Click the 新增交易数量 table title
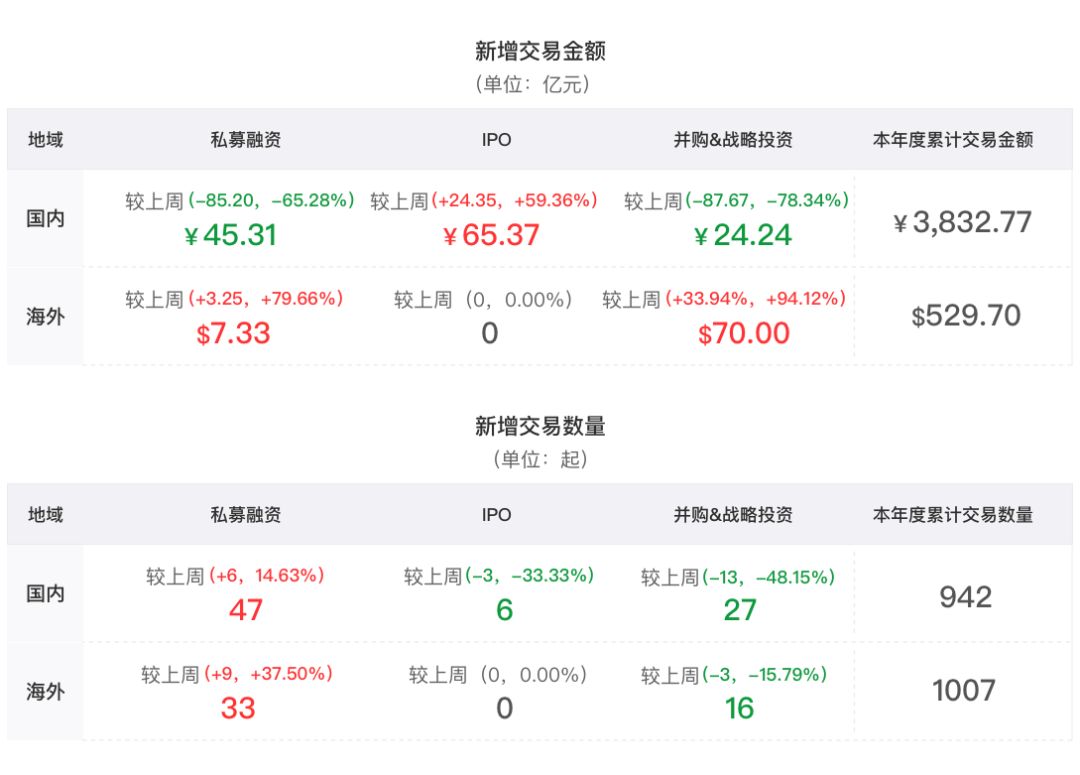The image size is (1080, 775). pyautogui.click(x=540, y=426)
